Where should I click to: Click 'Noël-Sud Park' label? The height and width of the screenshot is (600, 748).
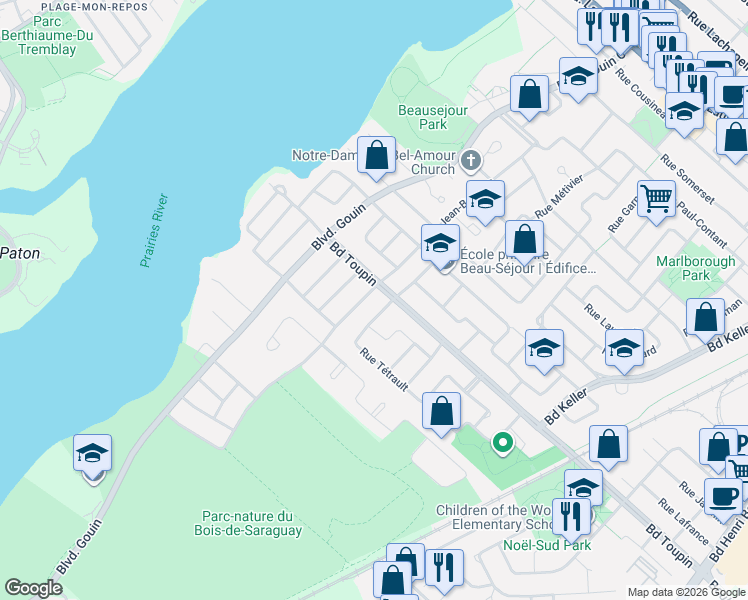pyautogui.click(x=547, y=545)
